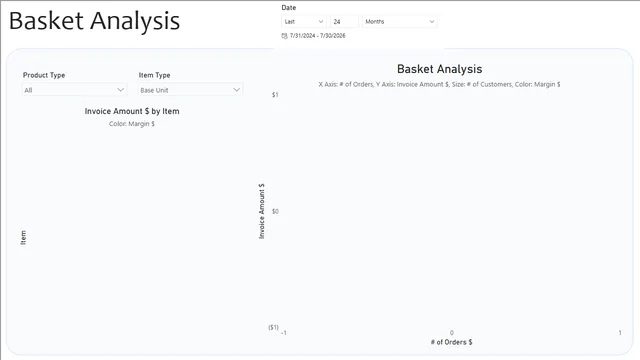Click the 'Product Type' slicer label
This screenshot has height=360, width=640.
pyautogui.click(x=44, y=75)
